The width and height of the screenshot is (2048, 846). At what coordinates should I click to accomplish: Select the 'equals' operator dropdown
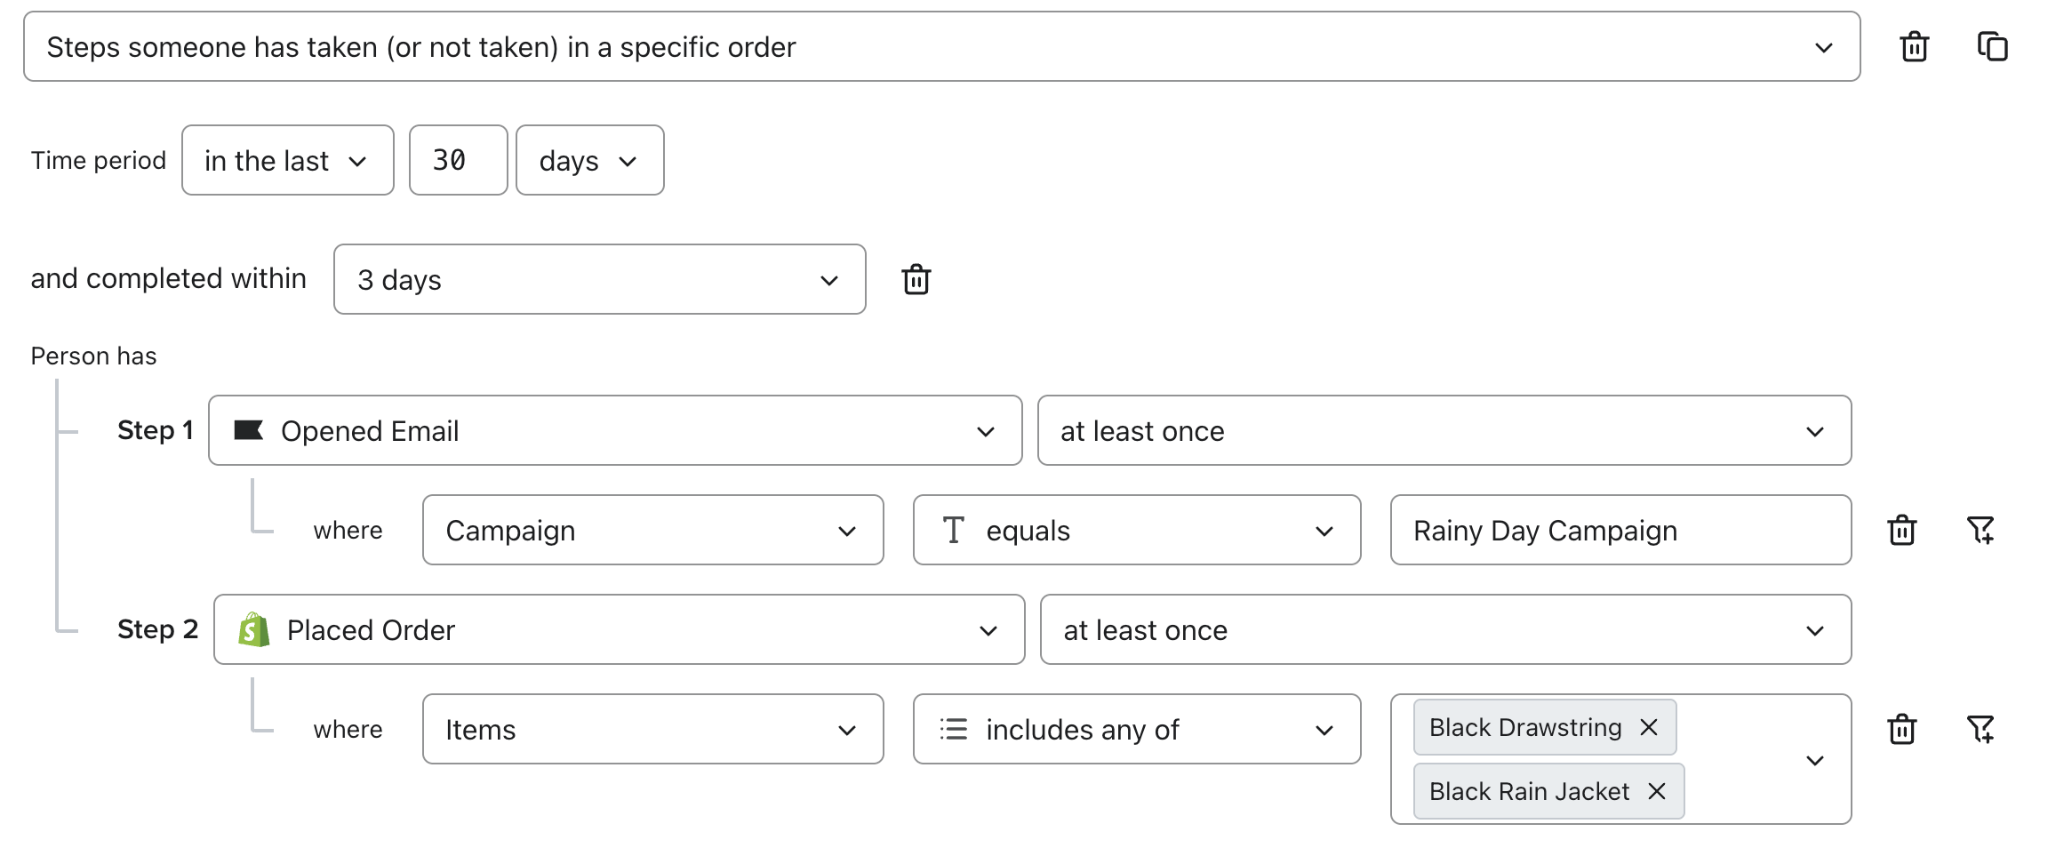(x=1136, y=530)
